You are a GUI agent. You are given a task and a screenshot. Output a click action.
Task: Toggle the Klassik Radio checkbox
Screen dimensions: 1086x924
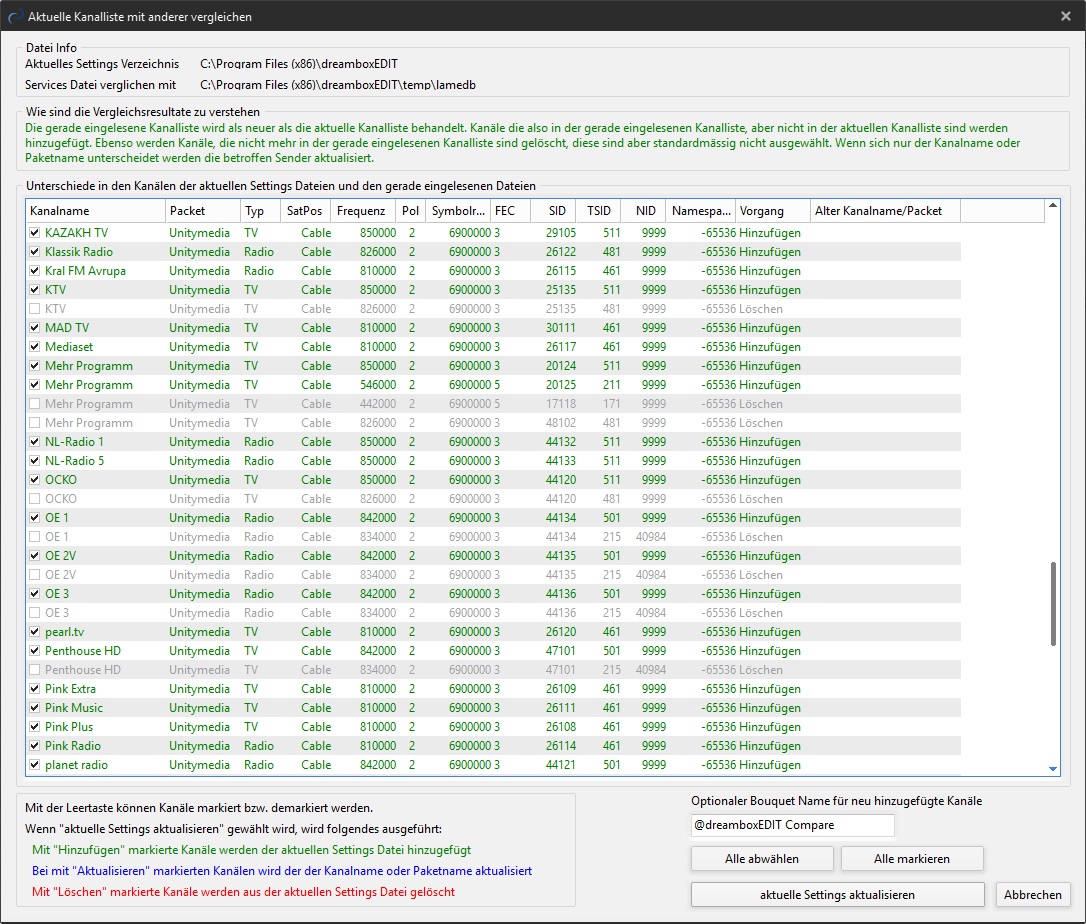point(35,252)
